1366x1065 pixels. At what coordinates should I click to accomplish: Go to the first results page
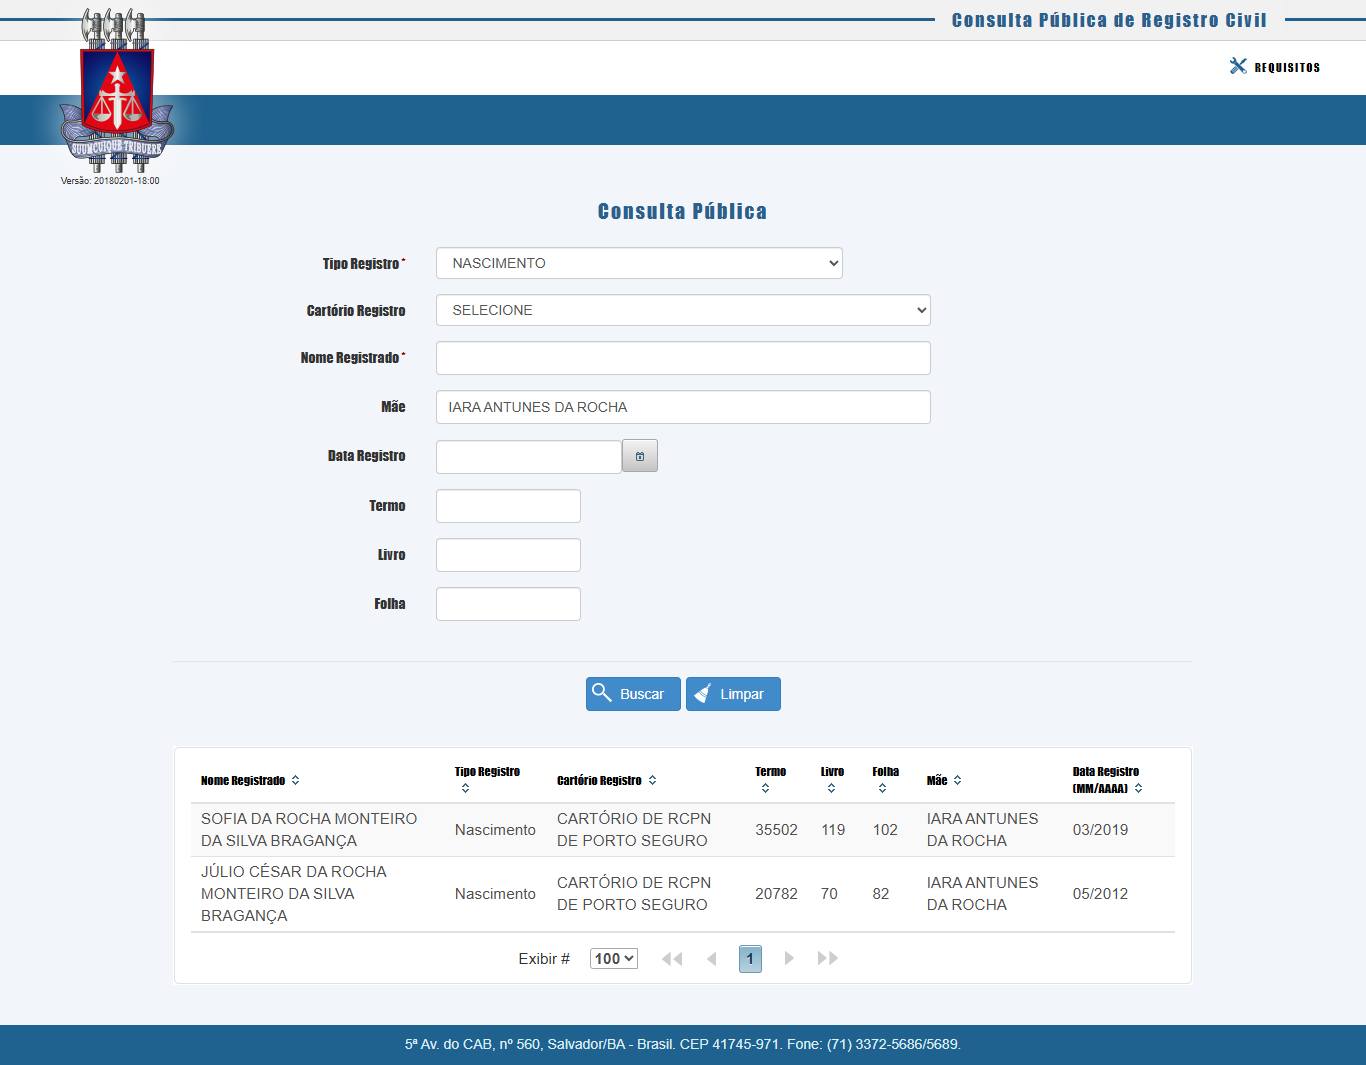(672, 958)
